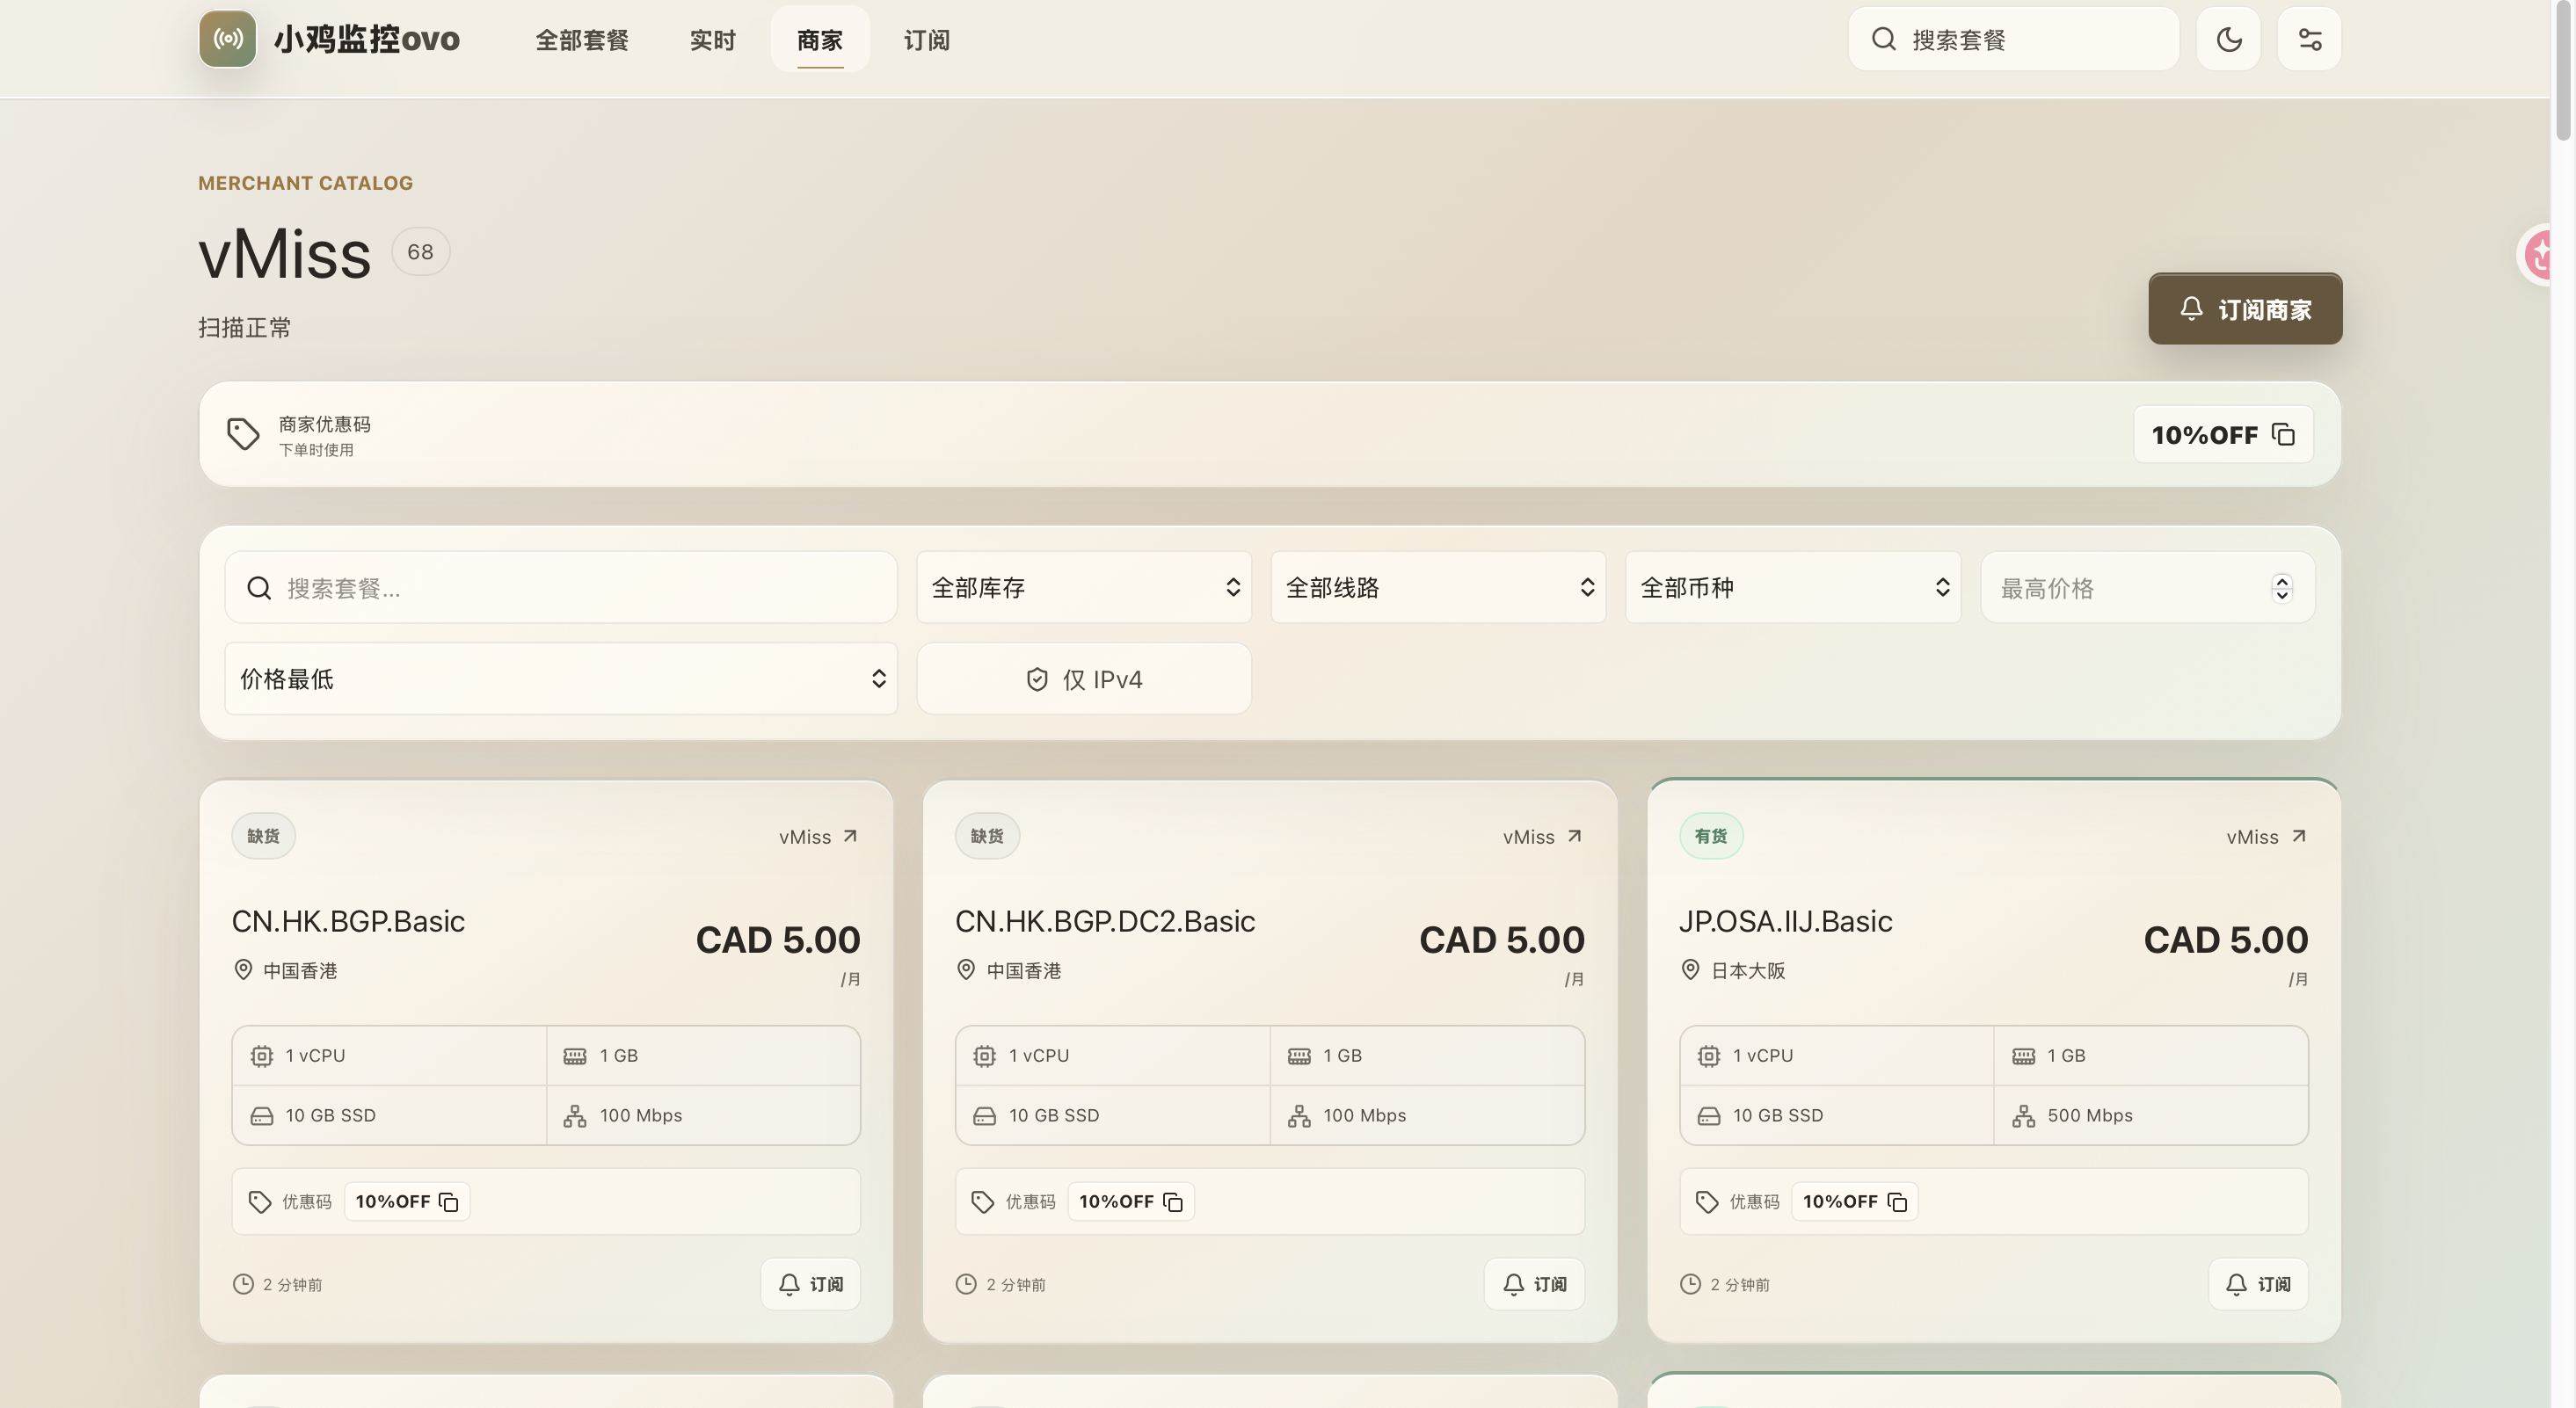Open the 订阅 nav tab
This screenshot has width=2576, height=1408.
[927, 40]
